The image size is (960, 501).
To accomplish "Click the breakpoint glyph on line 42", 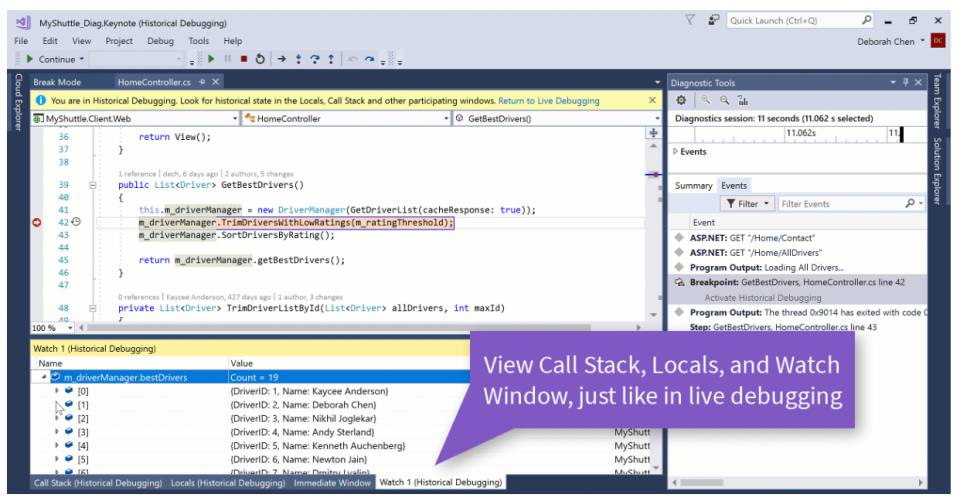I will 37,222.
